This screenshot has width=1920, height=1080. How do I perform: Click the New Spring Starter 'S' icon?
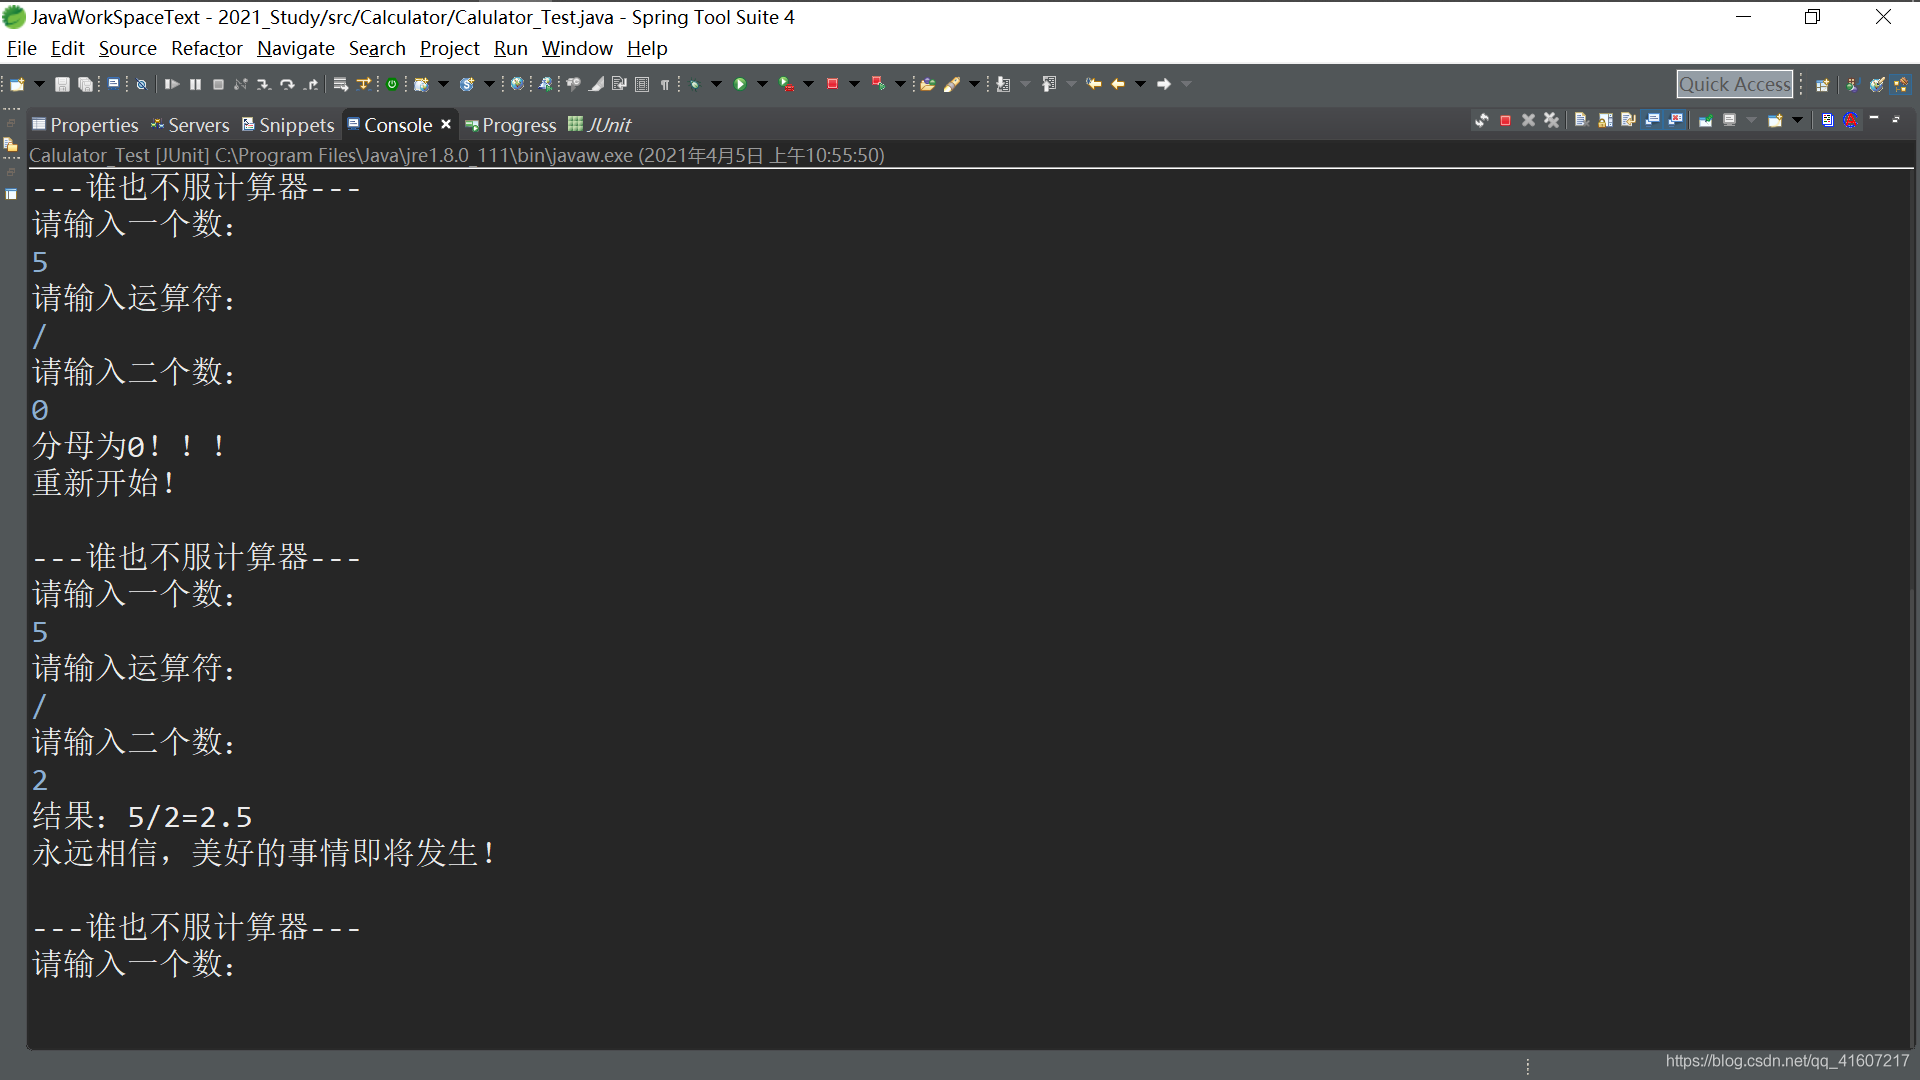pos(466,84)
